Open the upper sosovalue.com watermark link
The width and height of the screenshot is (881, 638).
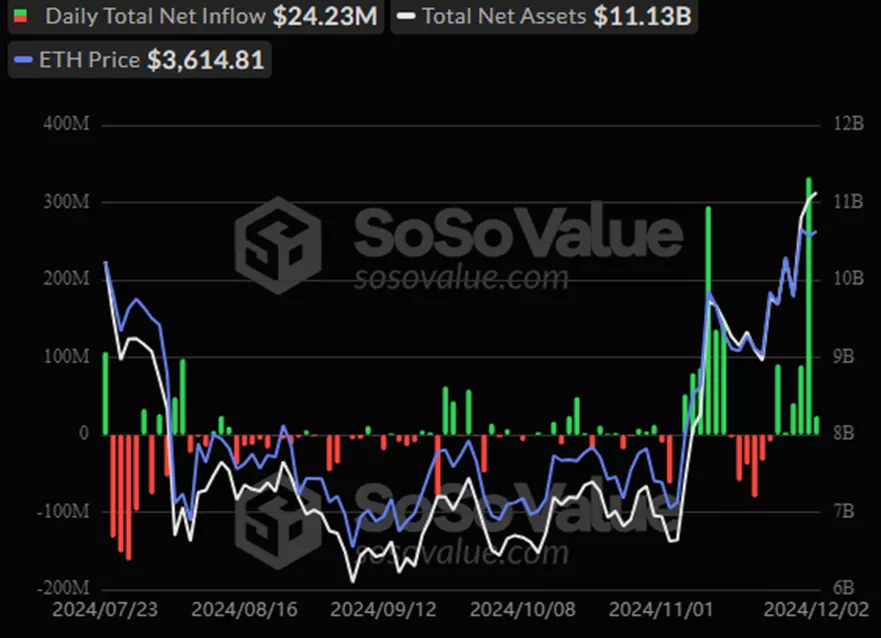coord(461,276)
